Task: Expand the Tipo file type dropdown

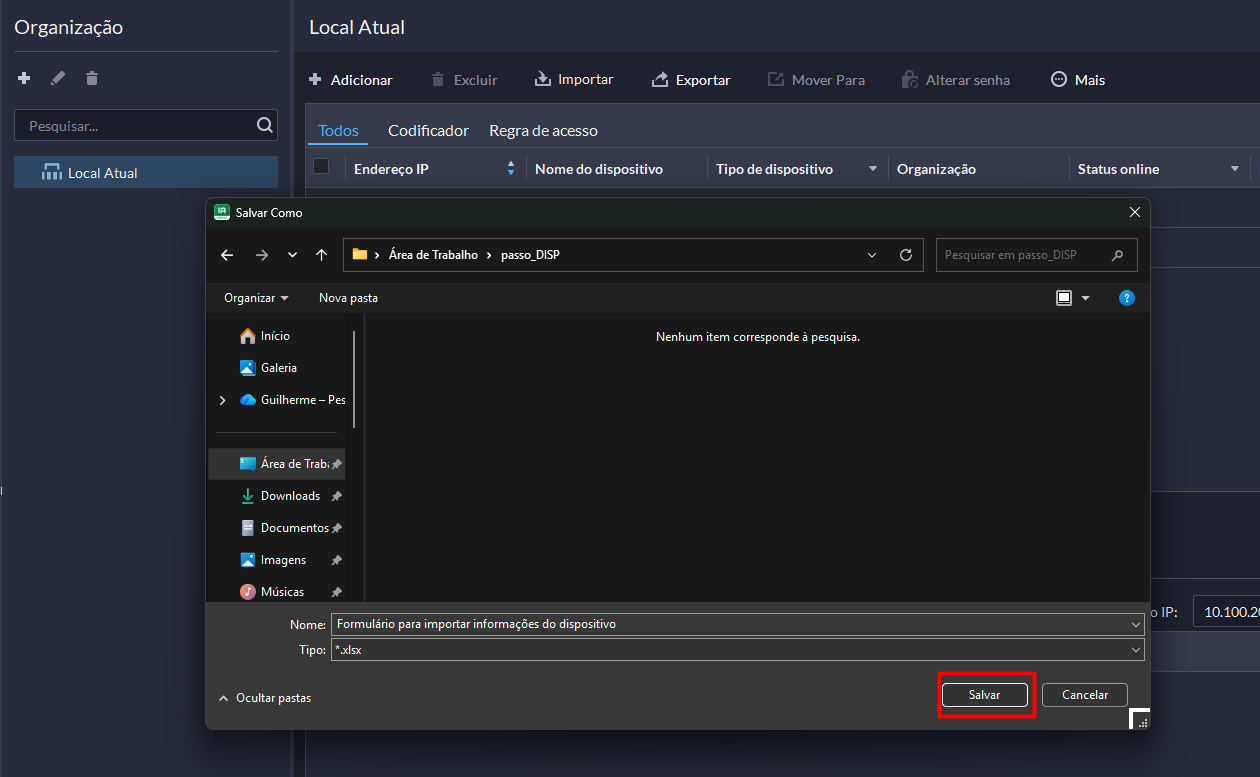Action: (x=1135, y=650)
